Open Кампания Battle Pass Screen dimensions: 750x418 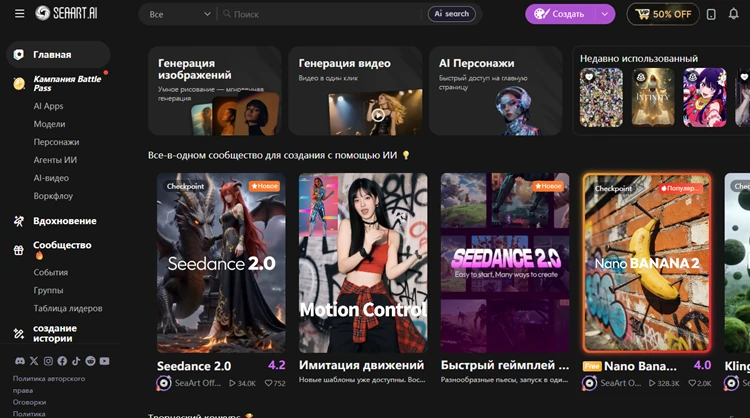(x=67, y=83)
